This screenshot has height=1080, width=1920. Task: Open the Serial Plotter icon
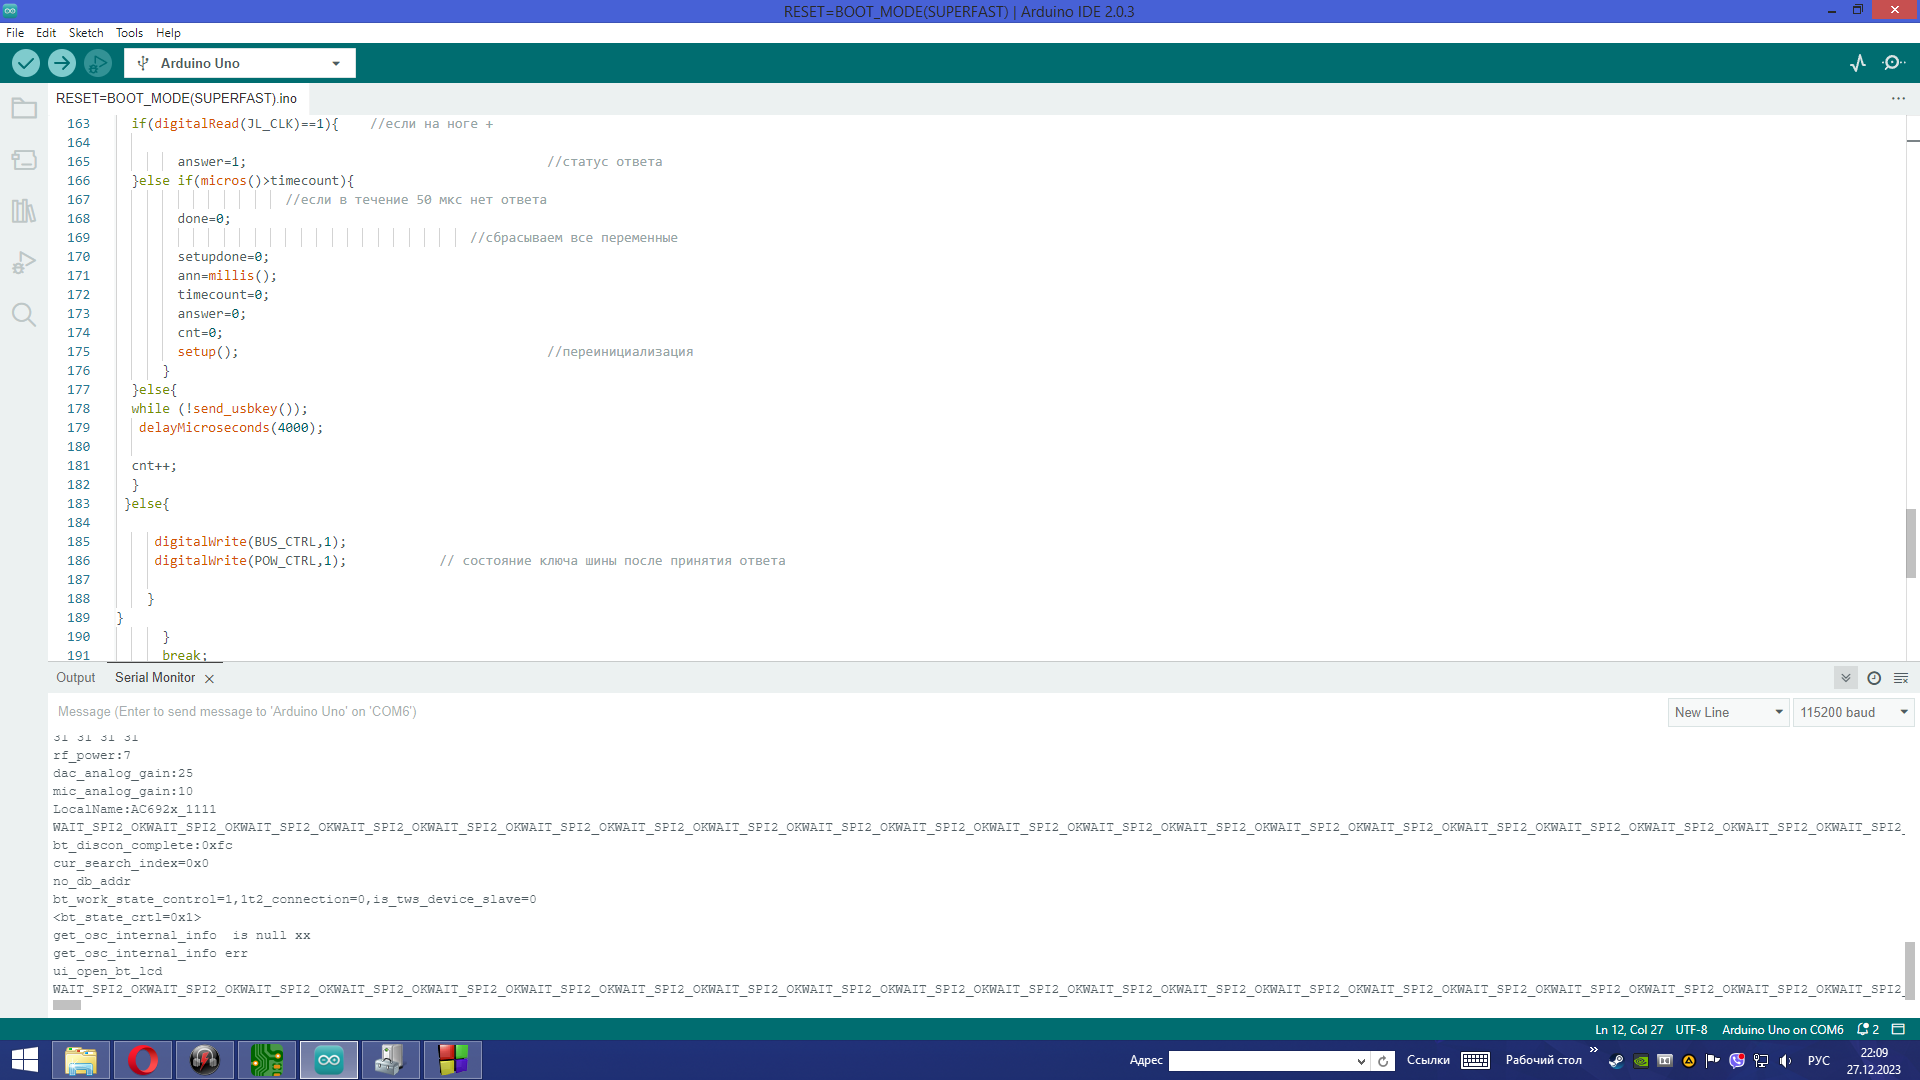point(1858,63)
